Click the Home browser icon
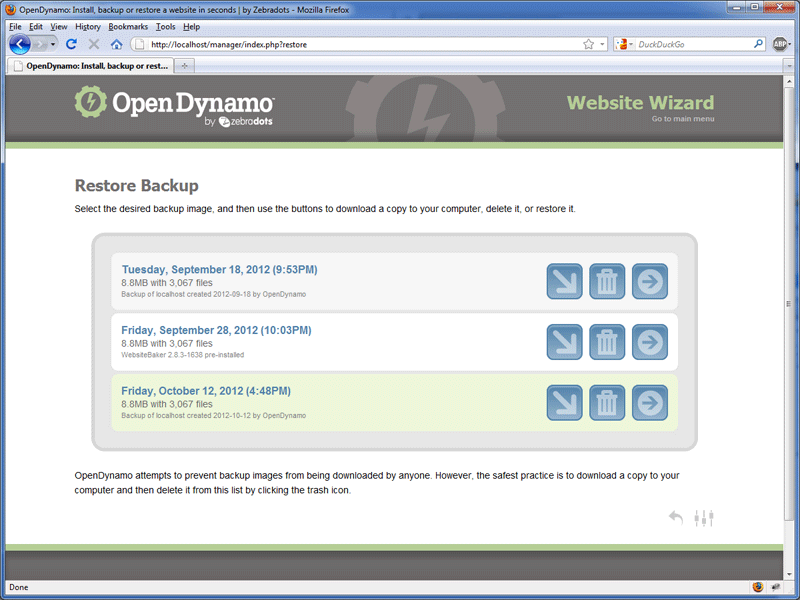 (114, 44)
